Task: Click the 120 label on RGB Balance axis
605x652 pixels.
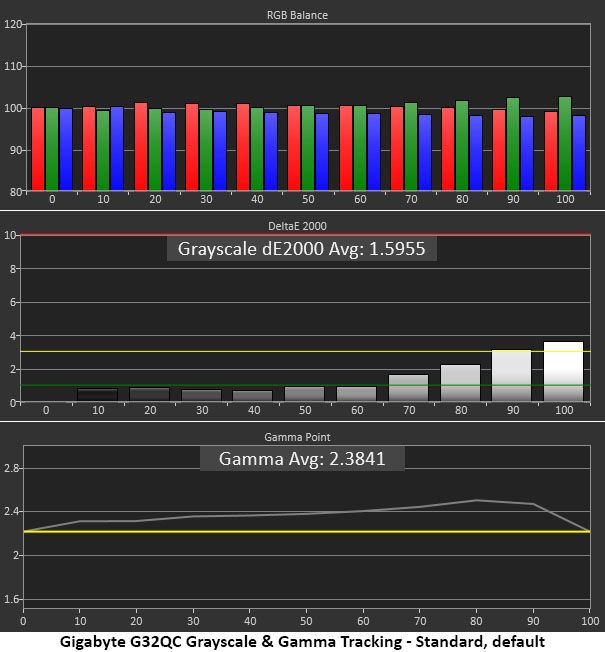Action: coord(12,24)
